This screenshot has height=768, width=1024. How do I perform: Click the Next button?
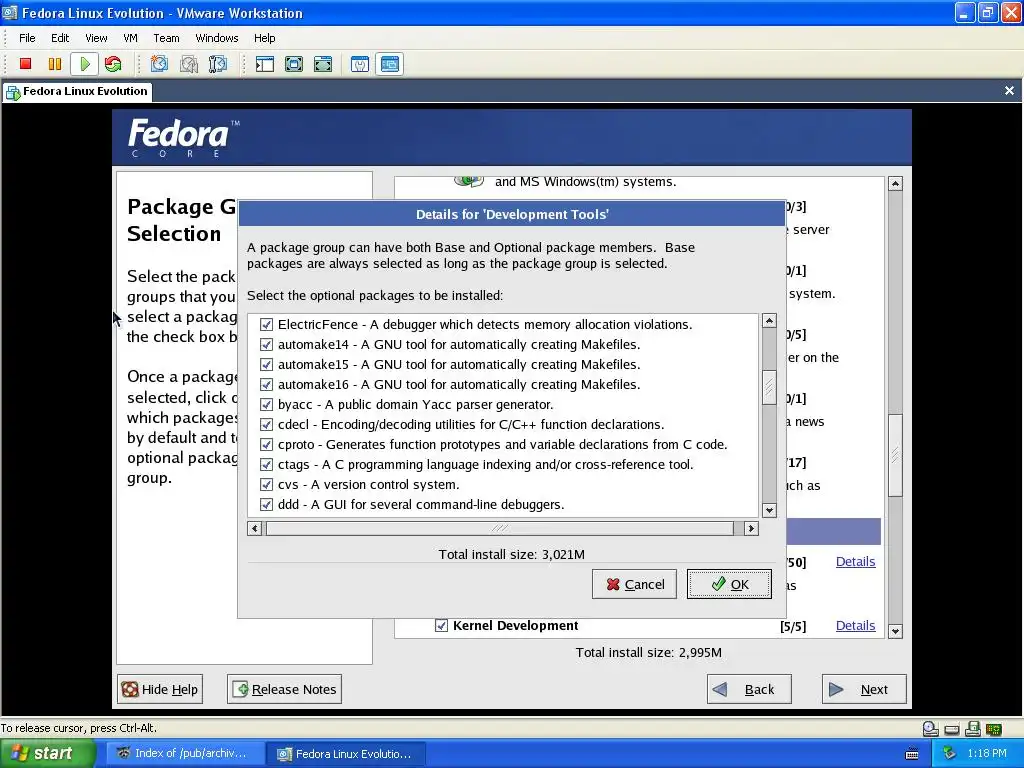pyautogui.click(x=864, y=689)
